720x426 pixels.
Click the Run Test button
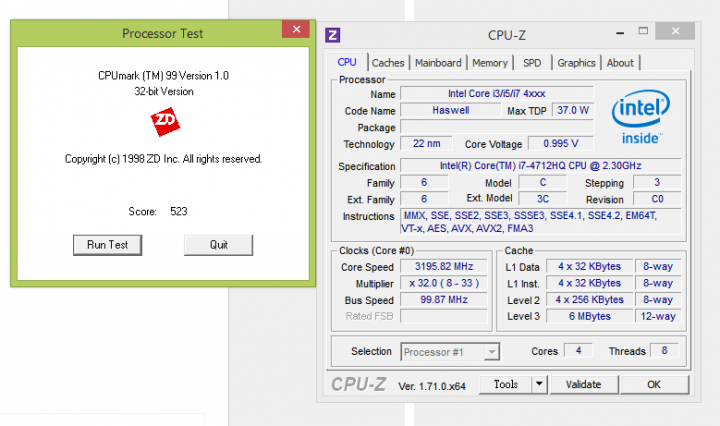coord(107,245)
